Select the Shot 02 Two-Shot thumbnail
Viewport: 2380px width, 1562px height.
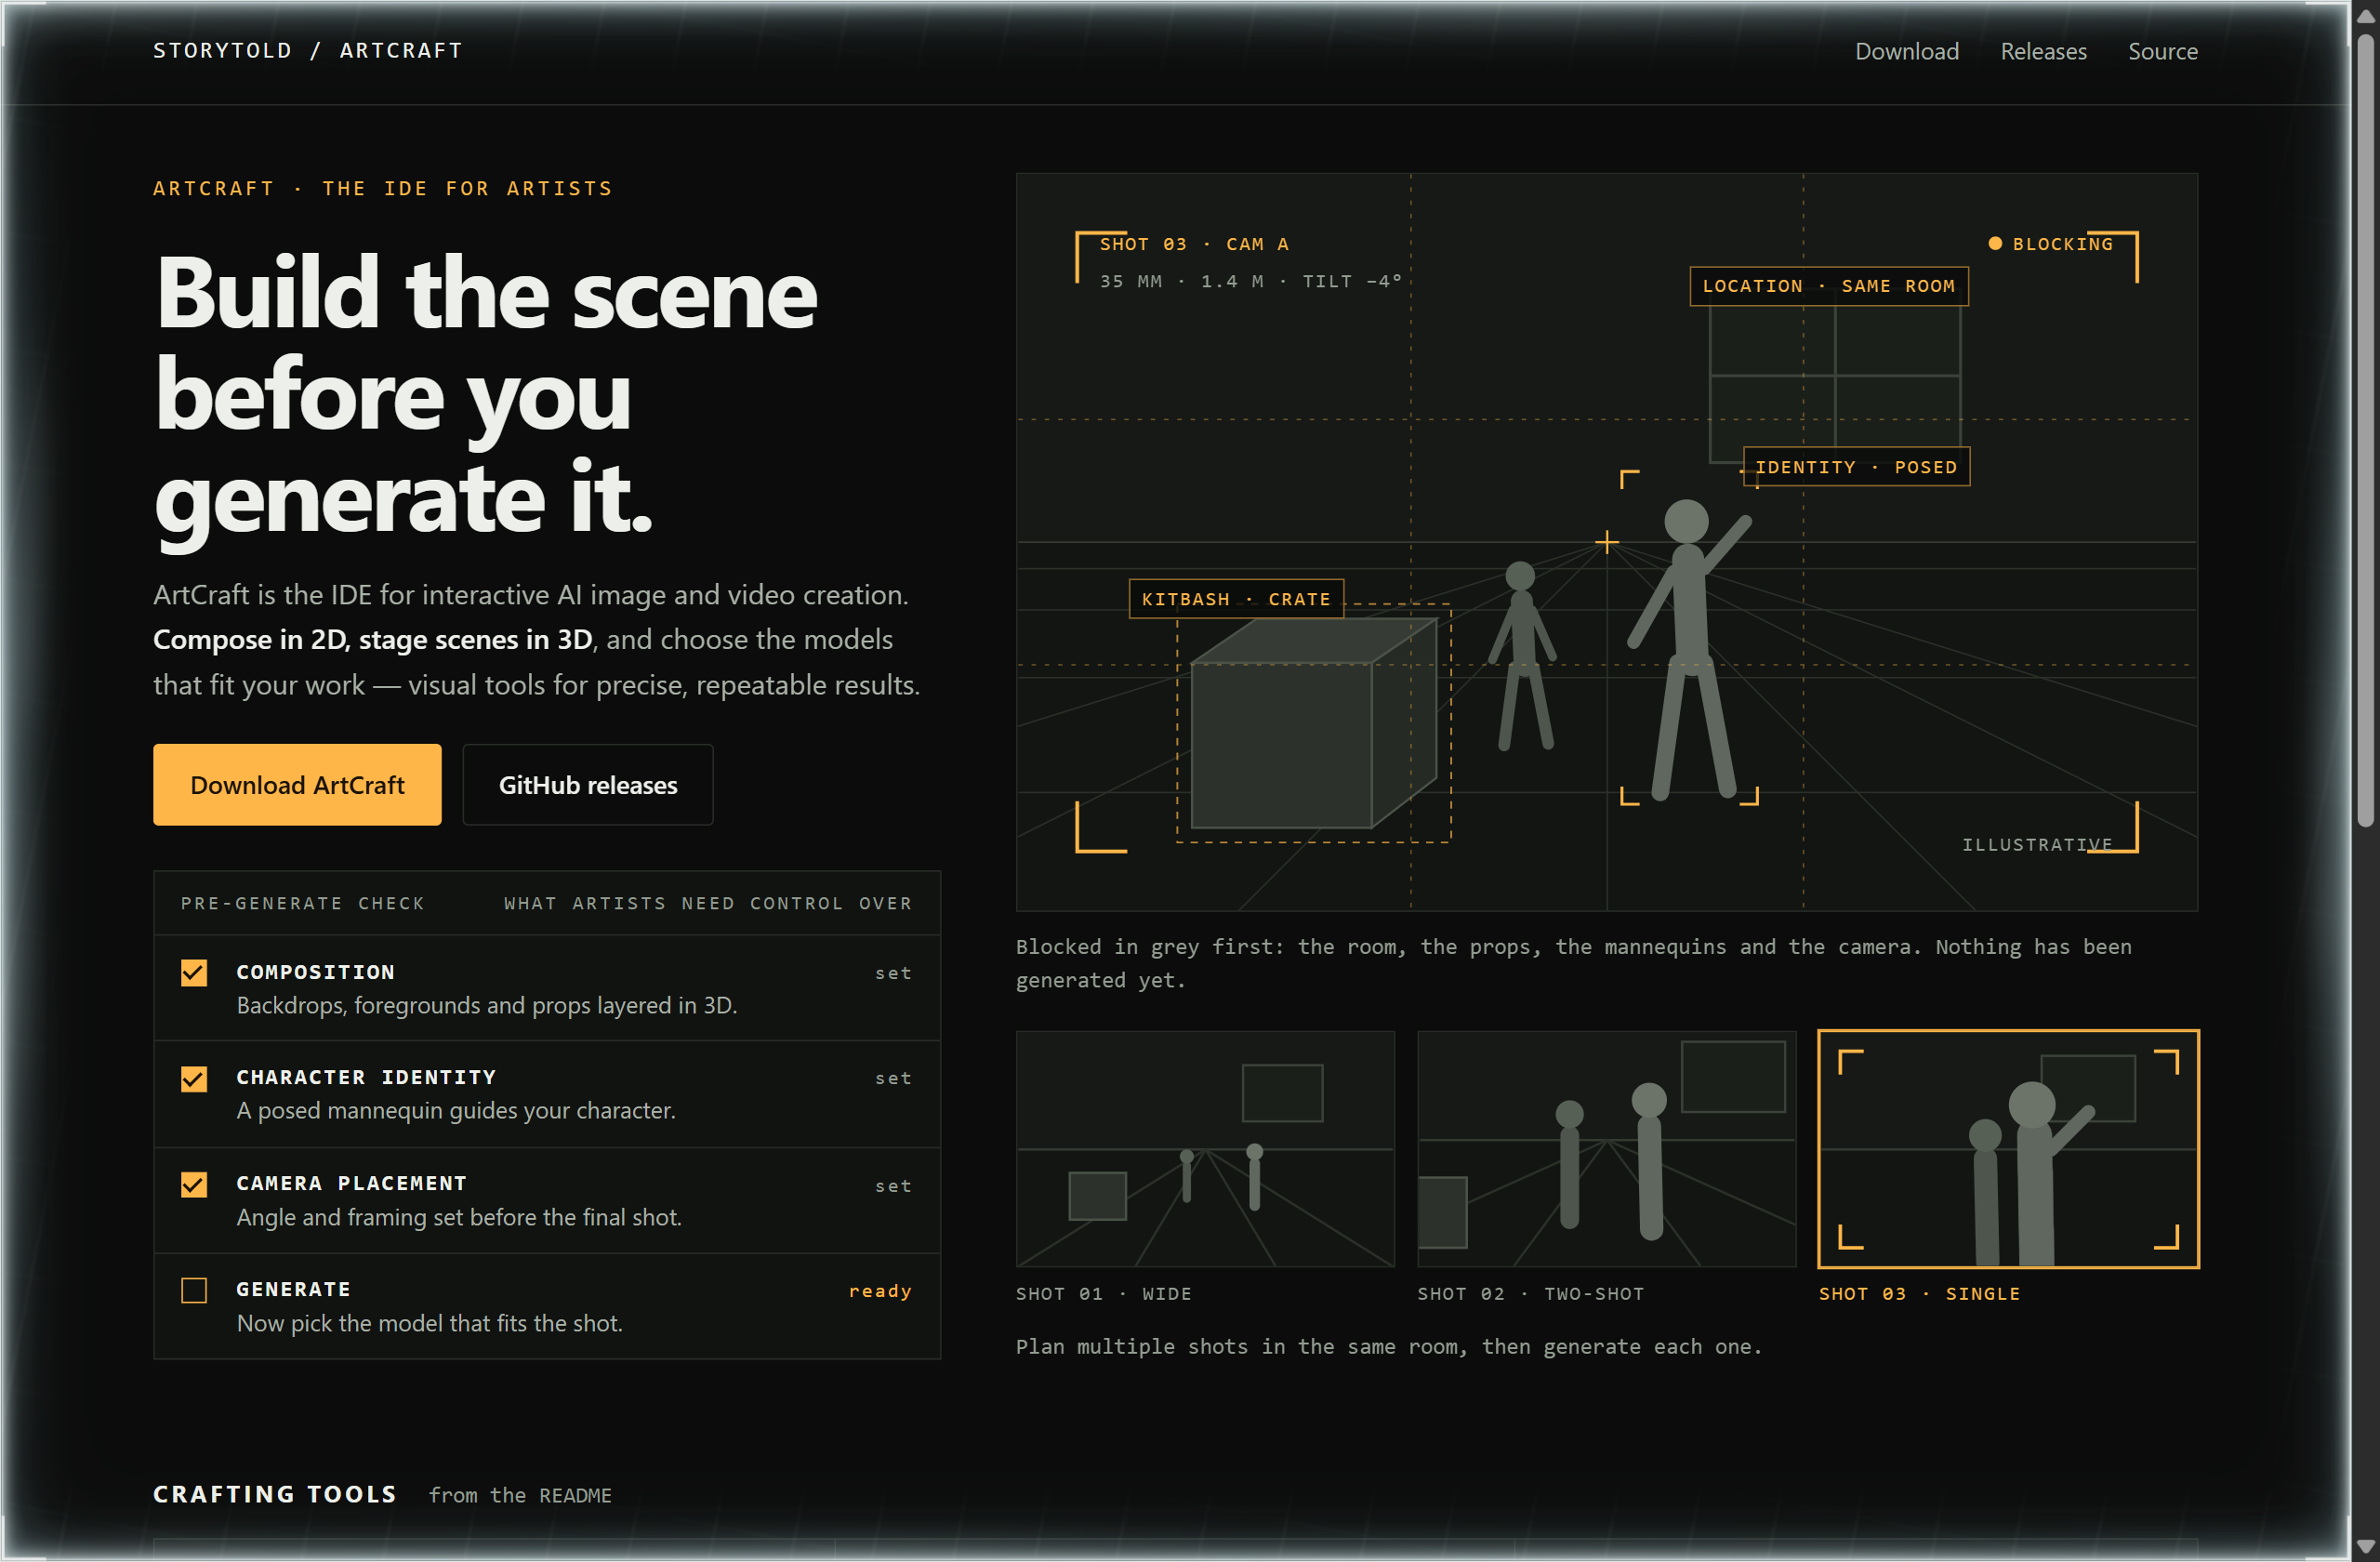(1606, 1148)
